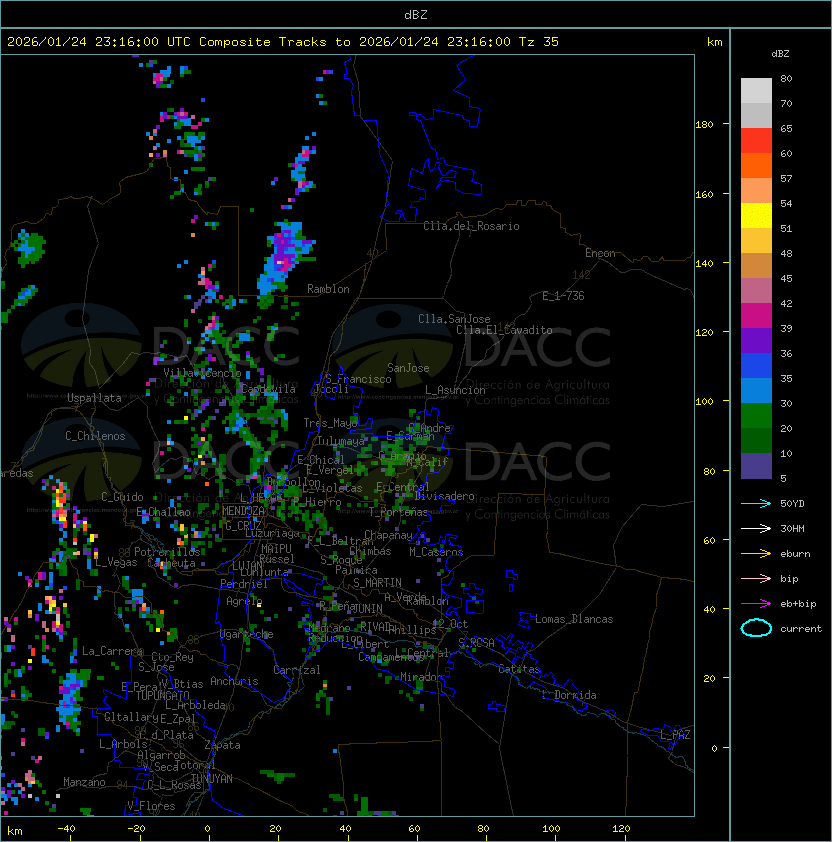Click the L_Dormida map label
832x842 pixels.
pyautogui.click(x=569, y=695)
